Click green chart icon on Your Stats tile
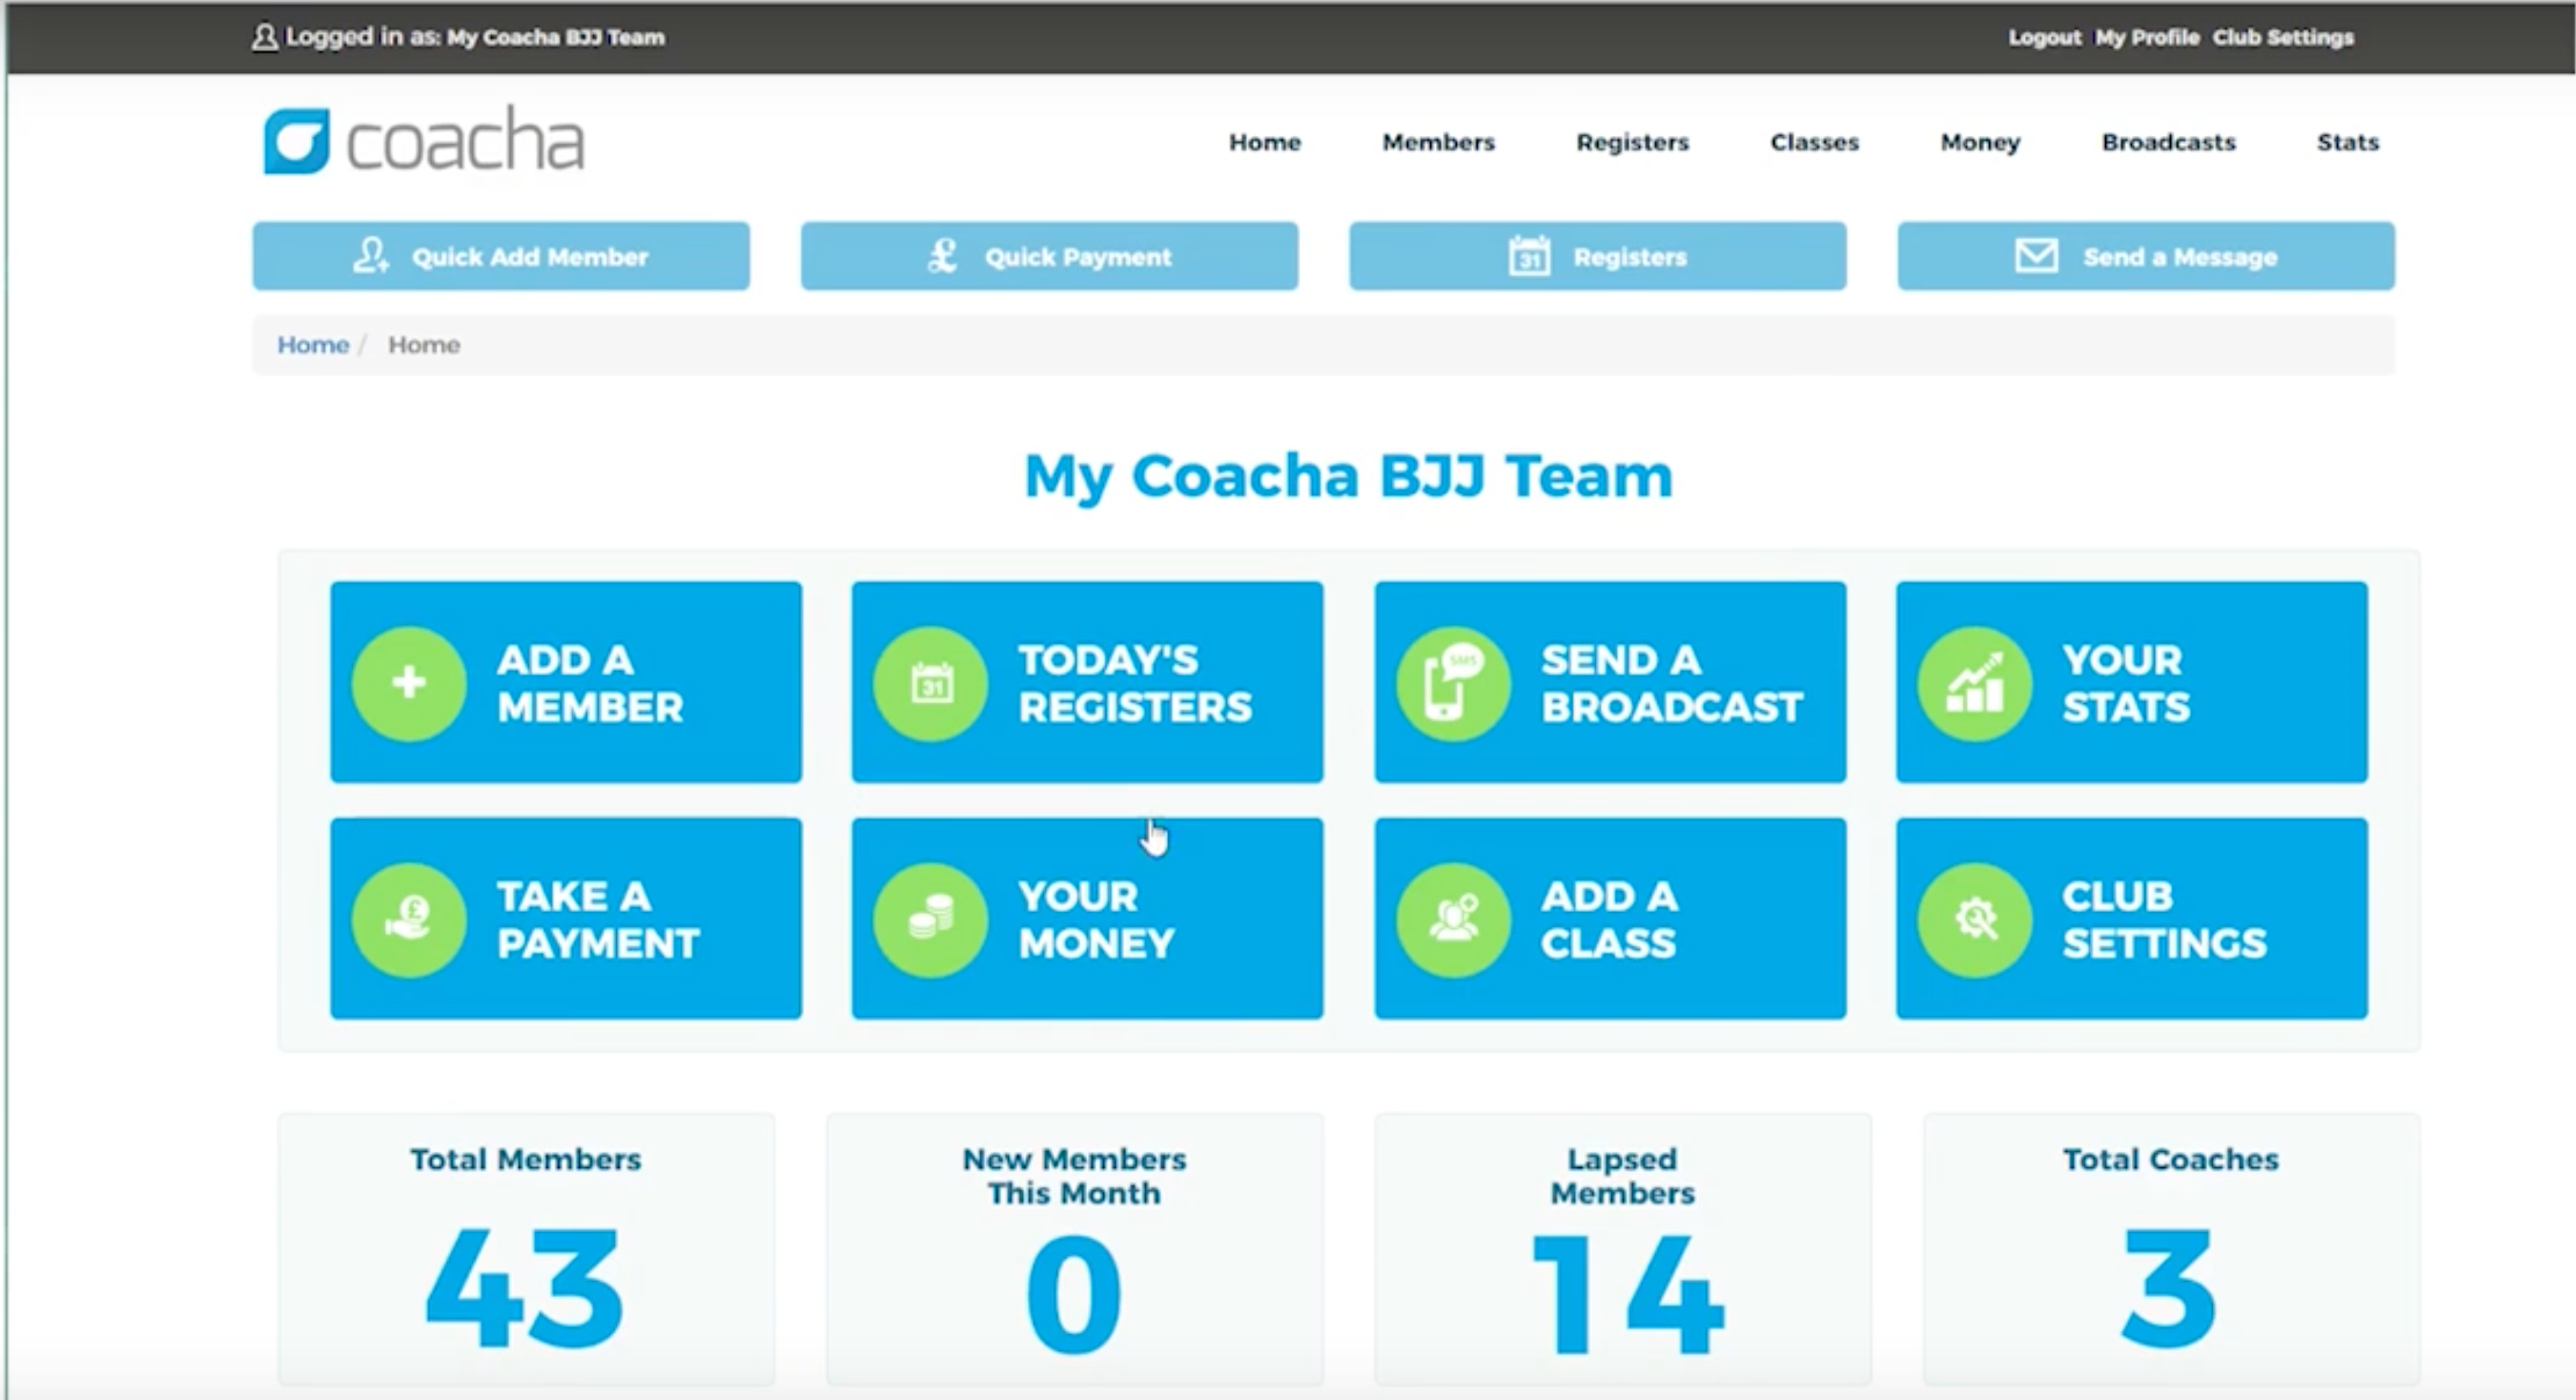The width and height of the screenshot is (2576, 1400). 1975,684
